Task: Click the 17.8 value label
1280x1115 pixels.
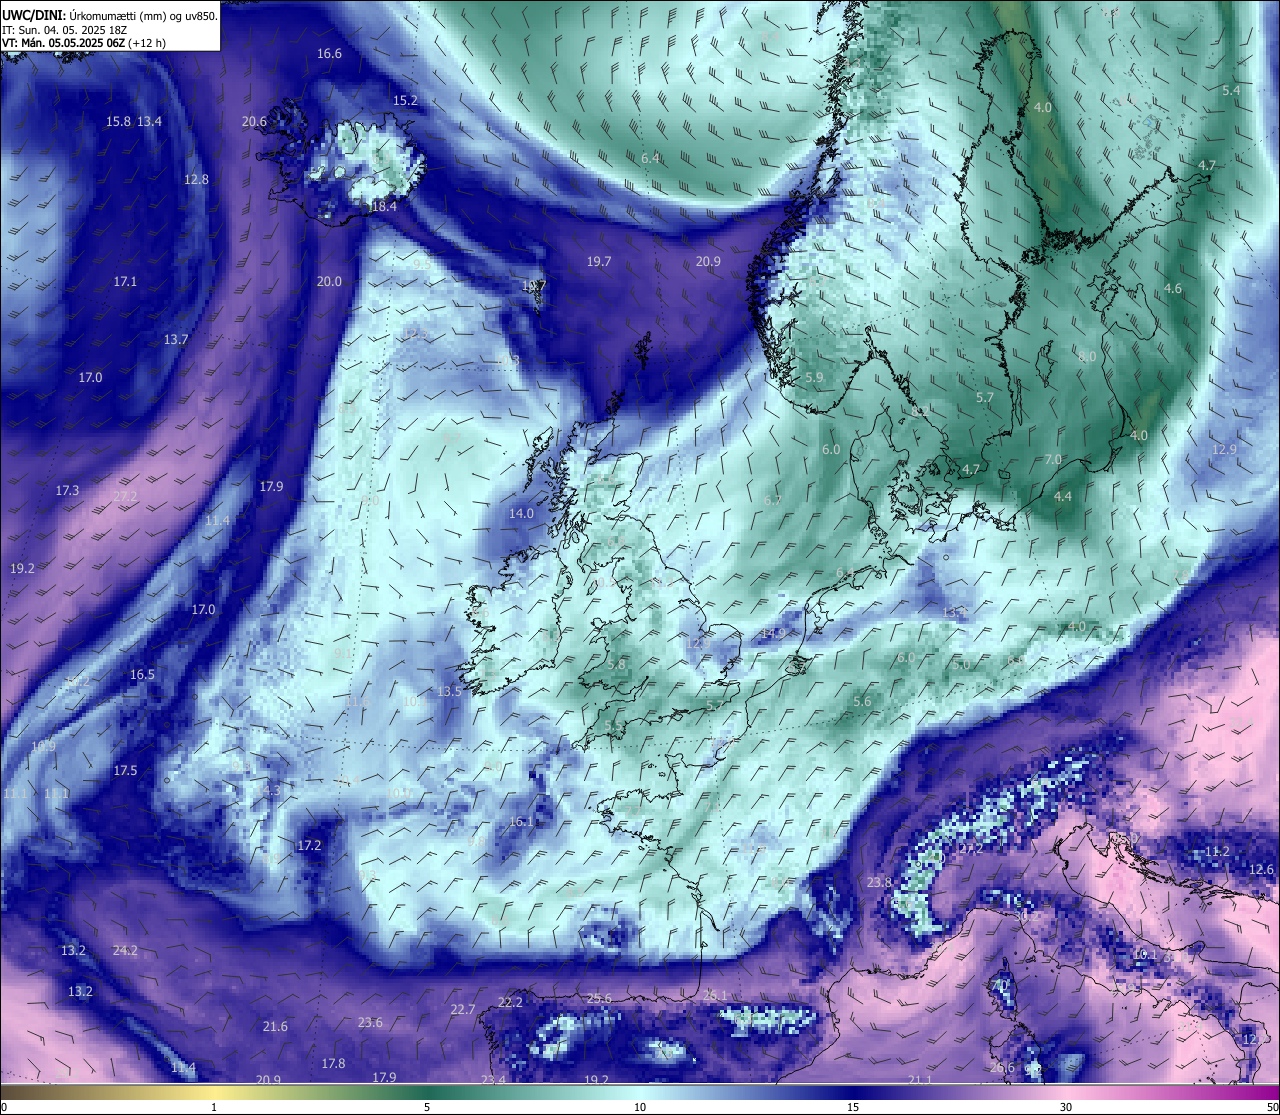Action: [333, 1064]
